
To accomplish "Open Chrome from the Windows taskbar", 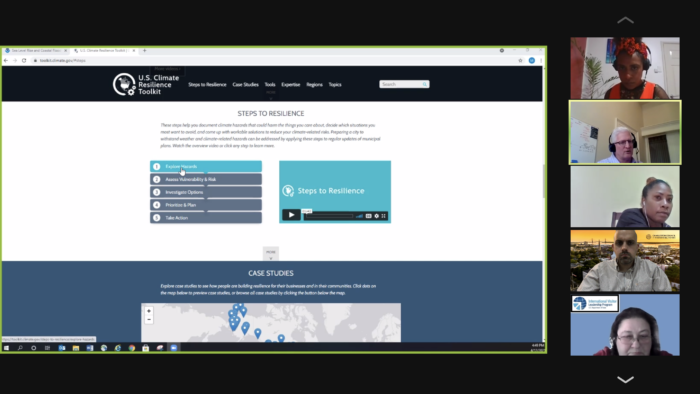I will click(132, 348).
